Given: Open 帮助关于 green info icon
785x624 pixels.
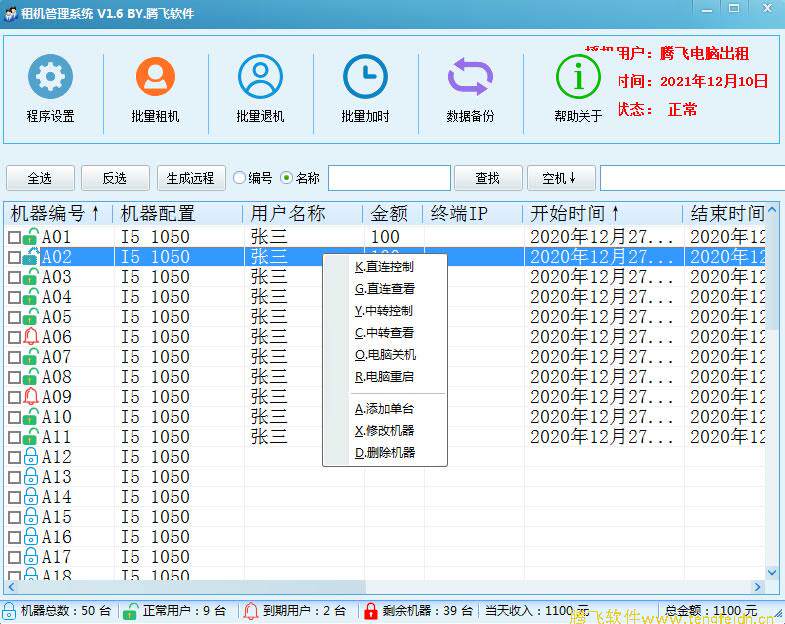Looking at the screenshot, I should pyautogui.click(x=578, y=76).
